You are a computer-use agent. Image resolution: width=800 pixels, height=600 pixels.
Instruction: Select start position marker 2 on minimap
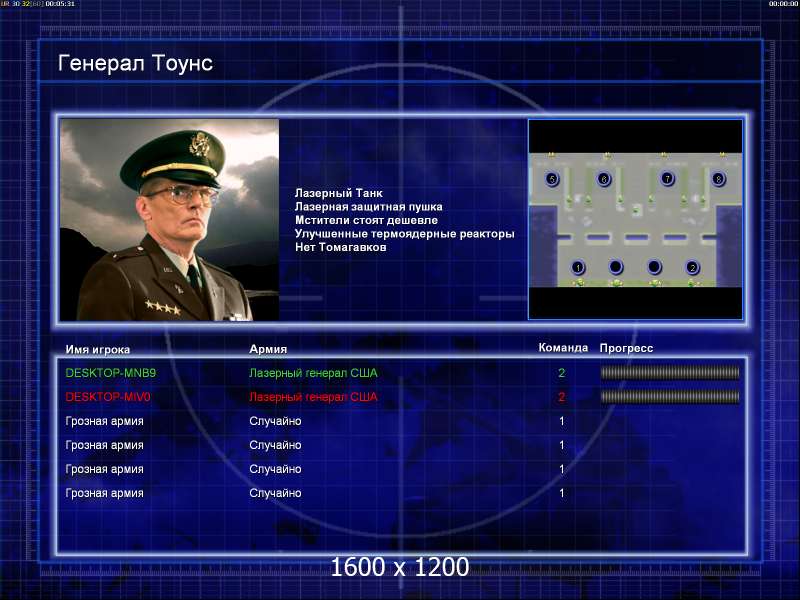coord(692,267)
